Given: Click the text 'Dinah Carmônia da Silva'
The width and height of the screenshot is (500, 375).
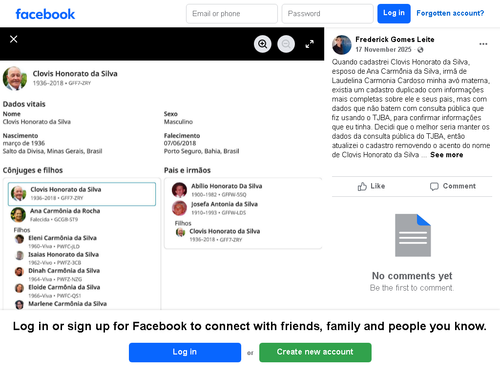Looking at the screenshot, I should click(x=64, y=270).
